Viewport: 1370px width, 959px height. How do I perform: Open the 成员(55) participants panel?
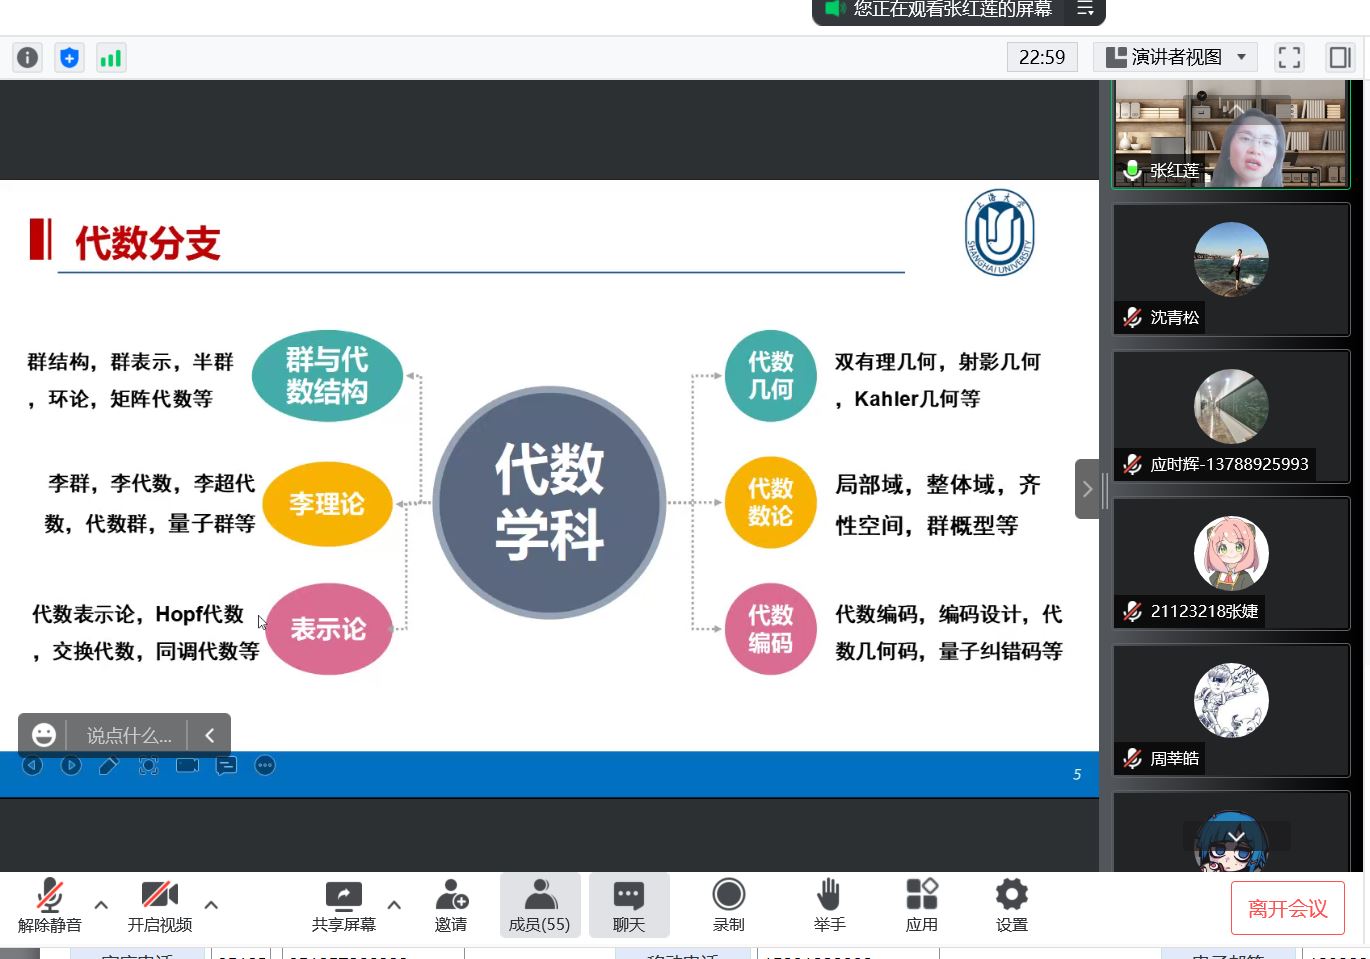click(x=539, y=905)
